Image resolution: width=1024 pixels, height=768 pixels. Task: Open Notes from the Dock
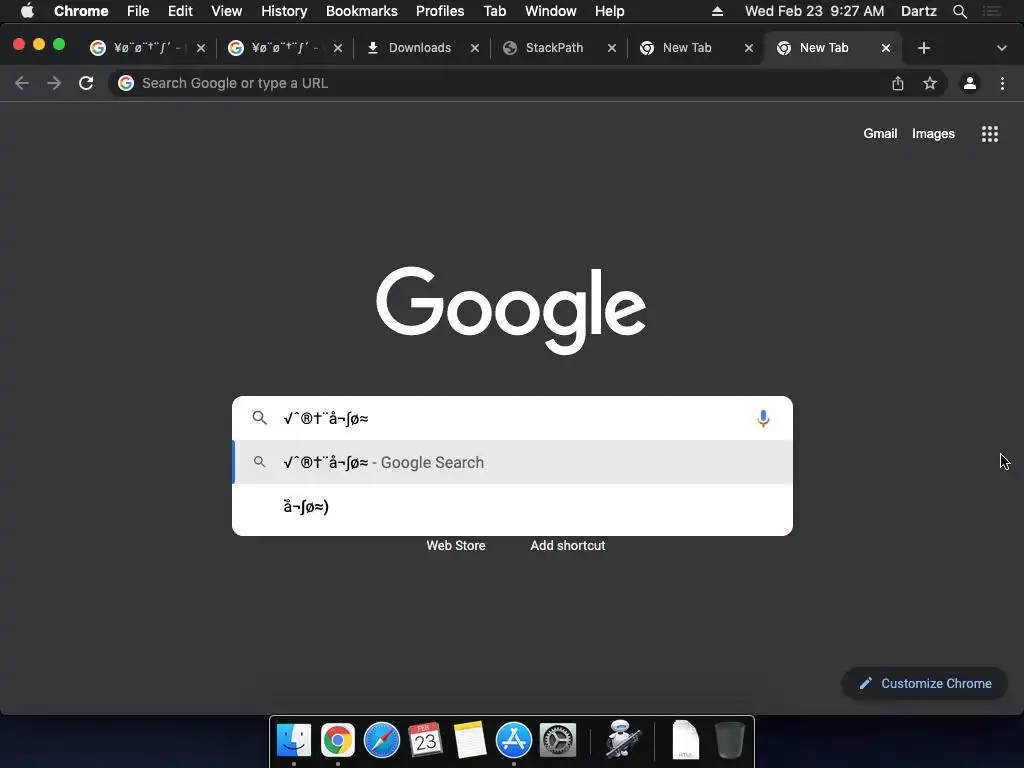(x=470, y=740)
